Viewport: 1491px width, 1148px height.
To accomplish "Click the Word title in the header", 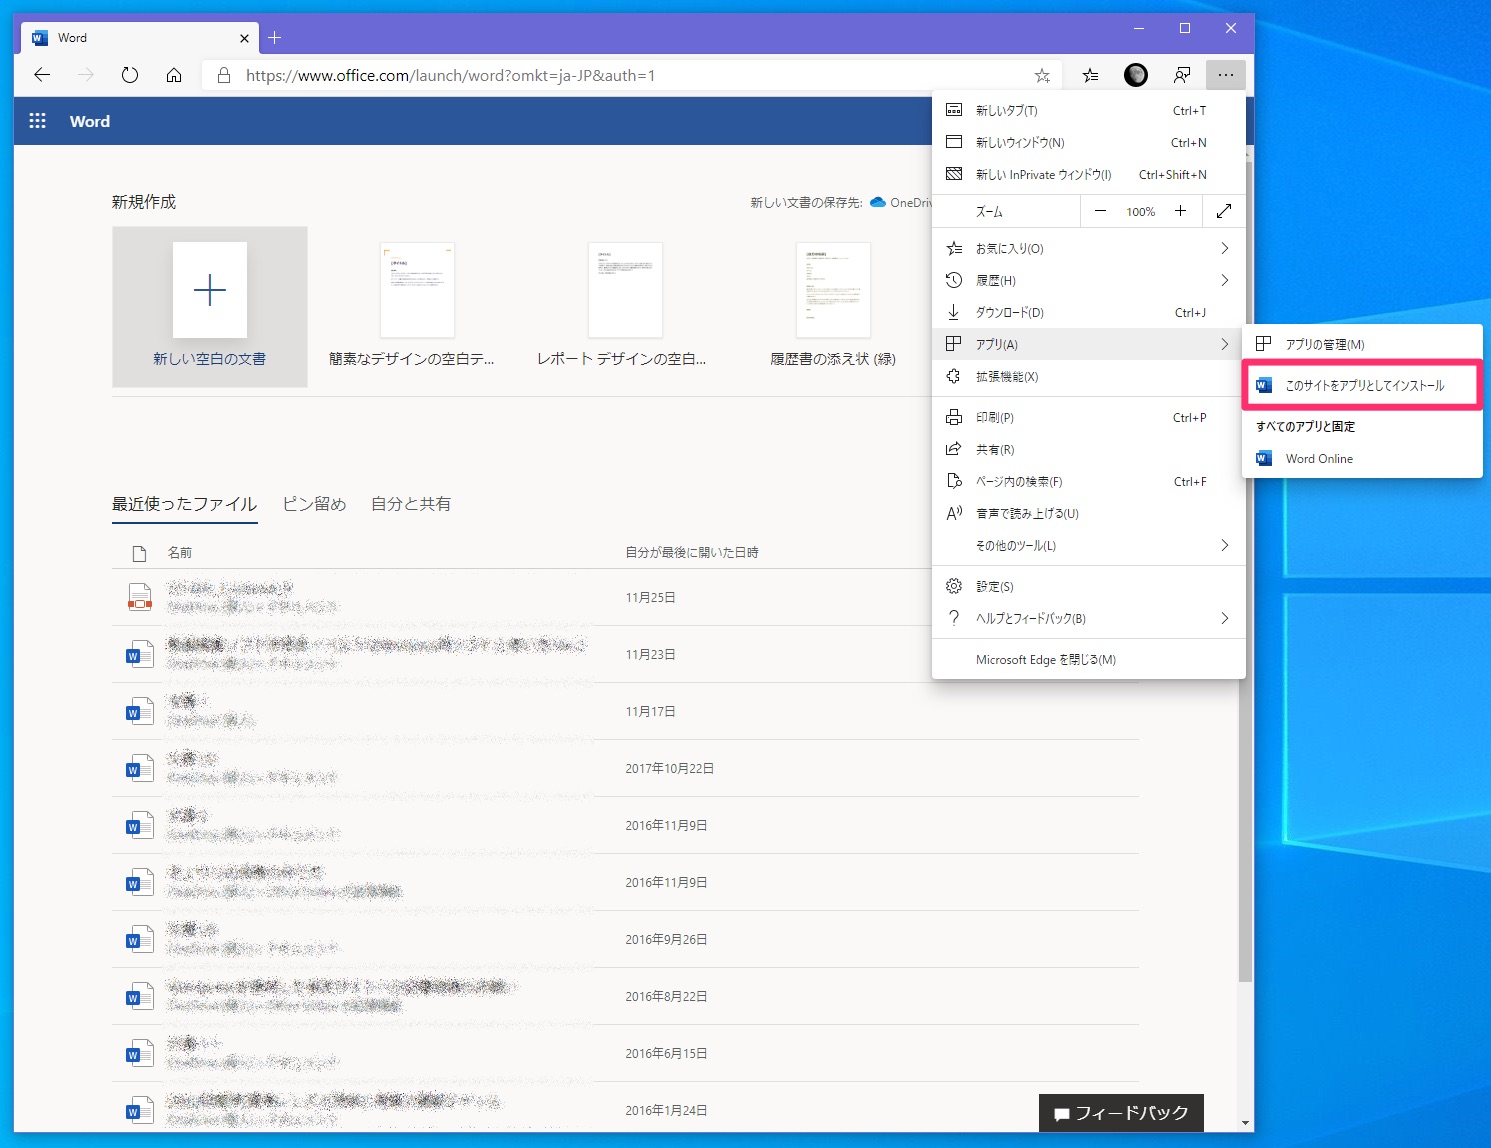I will 90,121.
